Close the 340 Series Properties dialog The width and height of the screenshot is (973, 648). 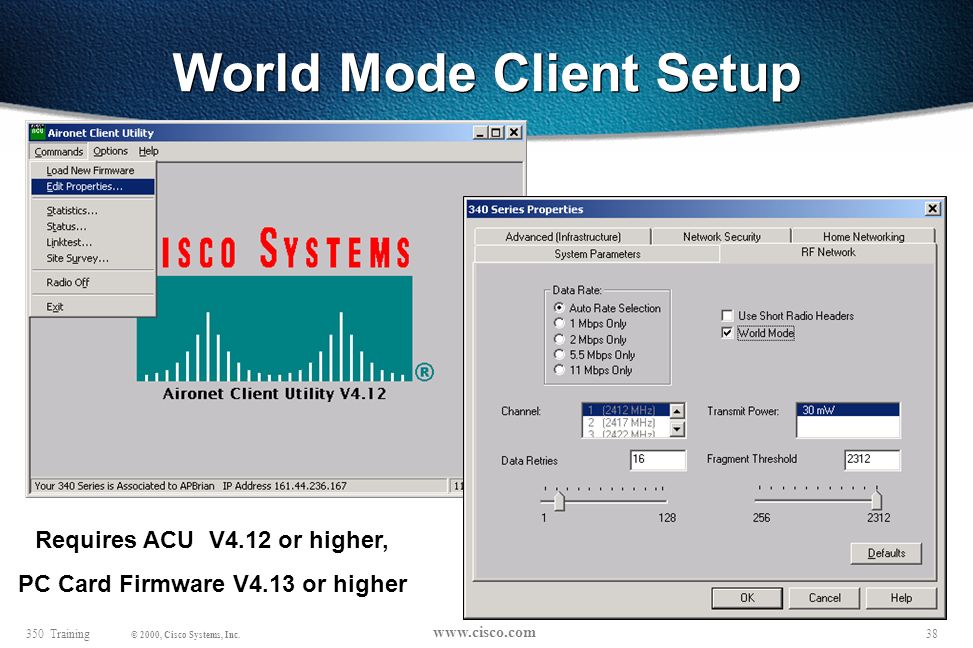click(932, 209)
